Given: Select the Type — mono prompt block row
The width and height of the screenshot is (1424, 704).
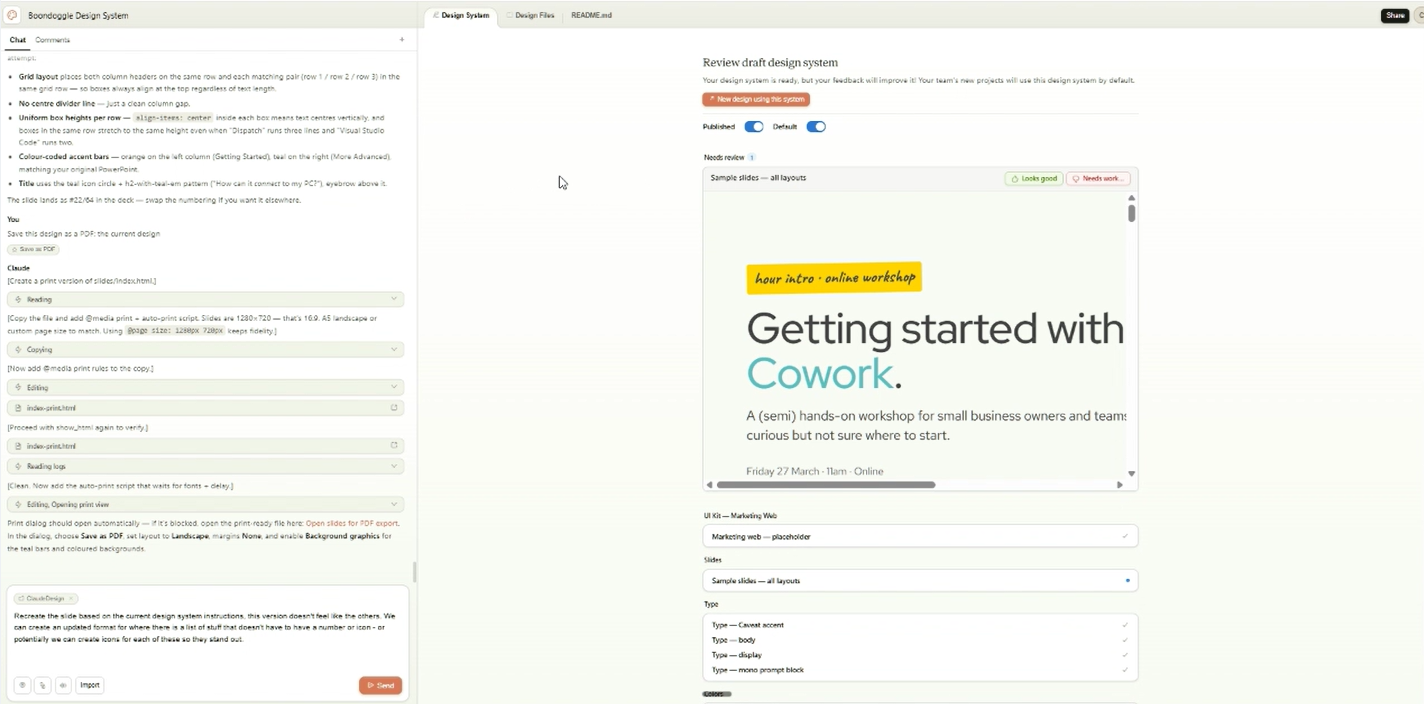Looking at the screenshot, I should [x=920, y=670].
